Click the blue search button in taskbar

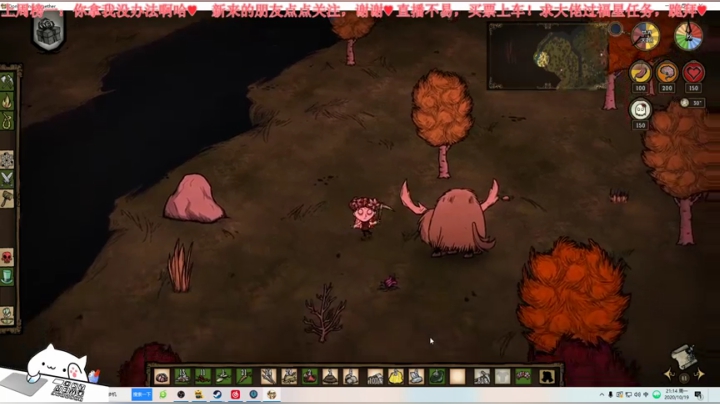coord(142,394)
